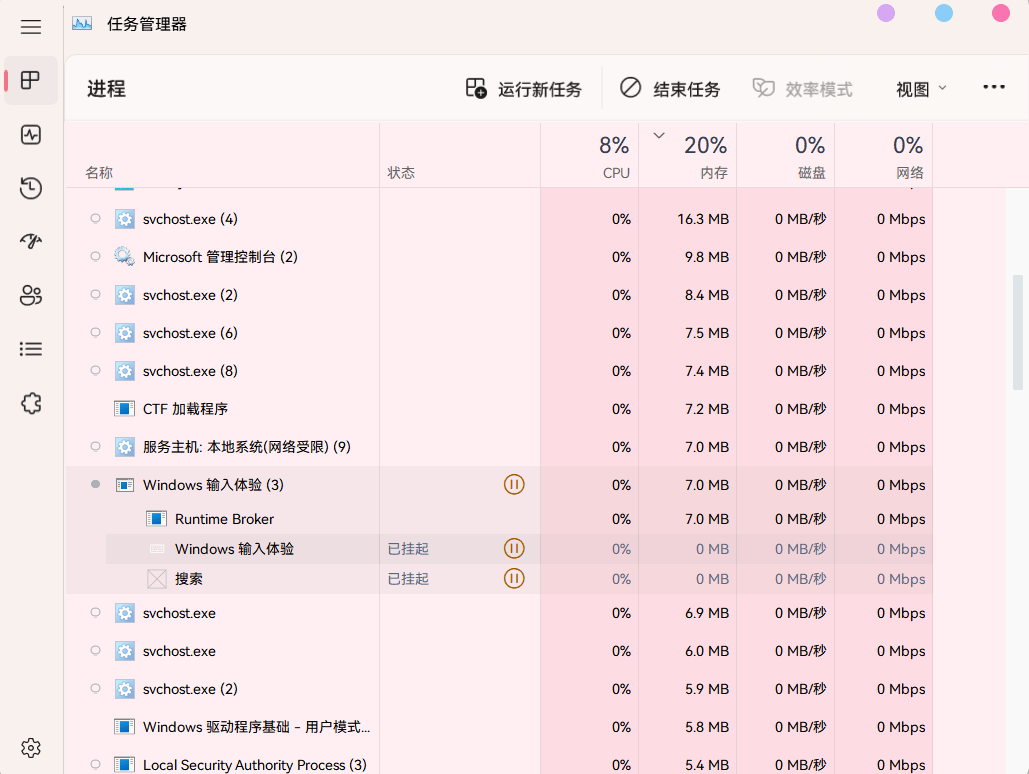The width and height of the screenshot is (1029, 774).
Task: Click 运行新任务 button
Action: click(524, 89)
